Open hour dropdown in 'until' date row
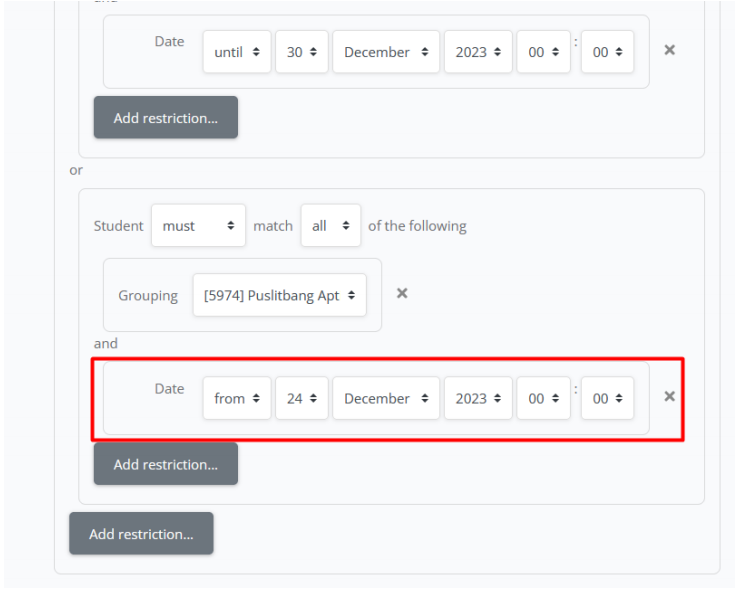Viewport: 745px width, 598px height. point(544,52)
